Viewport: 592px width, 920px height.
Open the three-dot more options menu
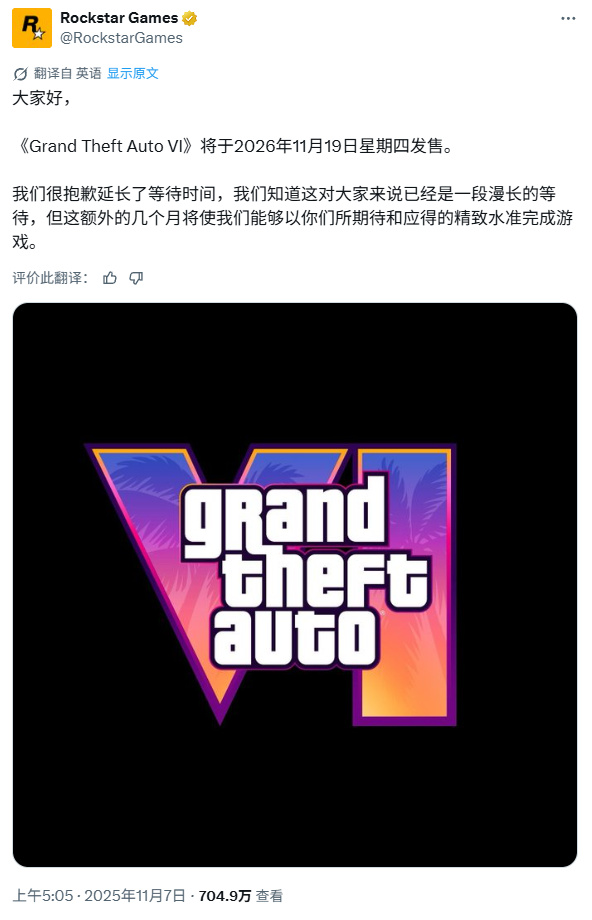(567, 19)
